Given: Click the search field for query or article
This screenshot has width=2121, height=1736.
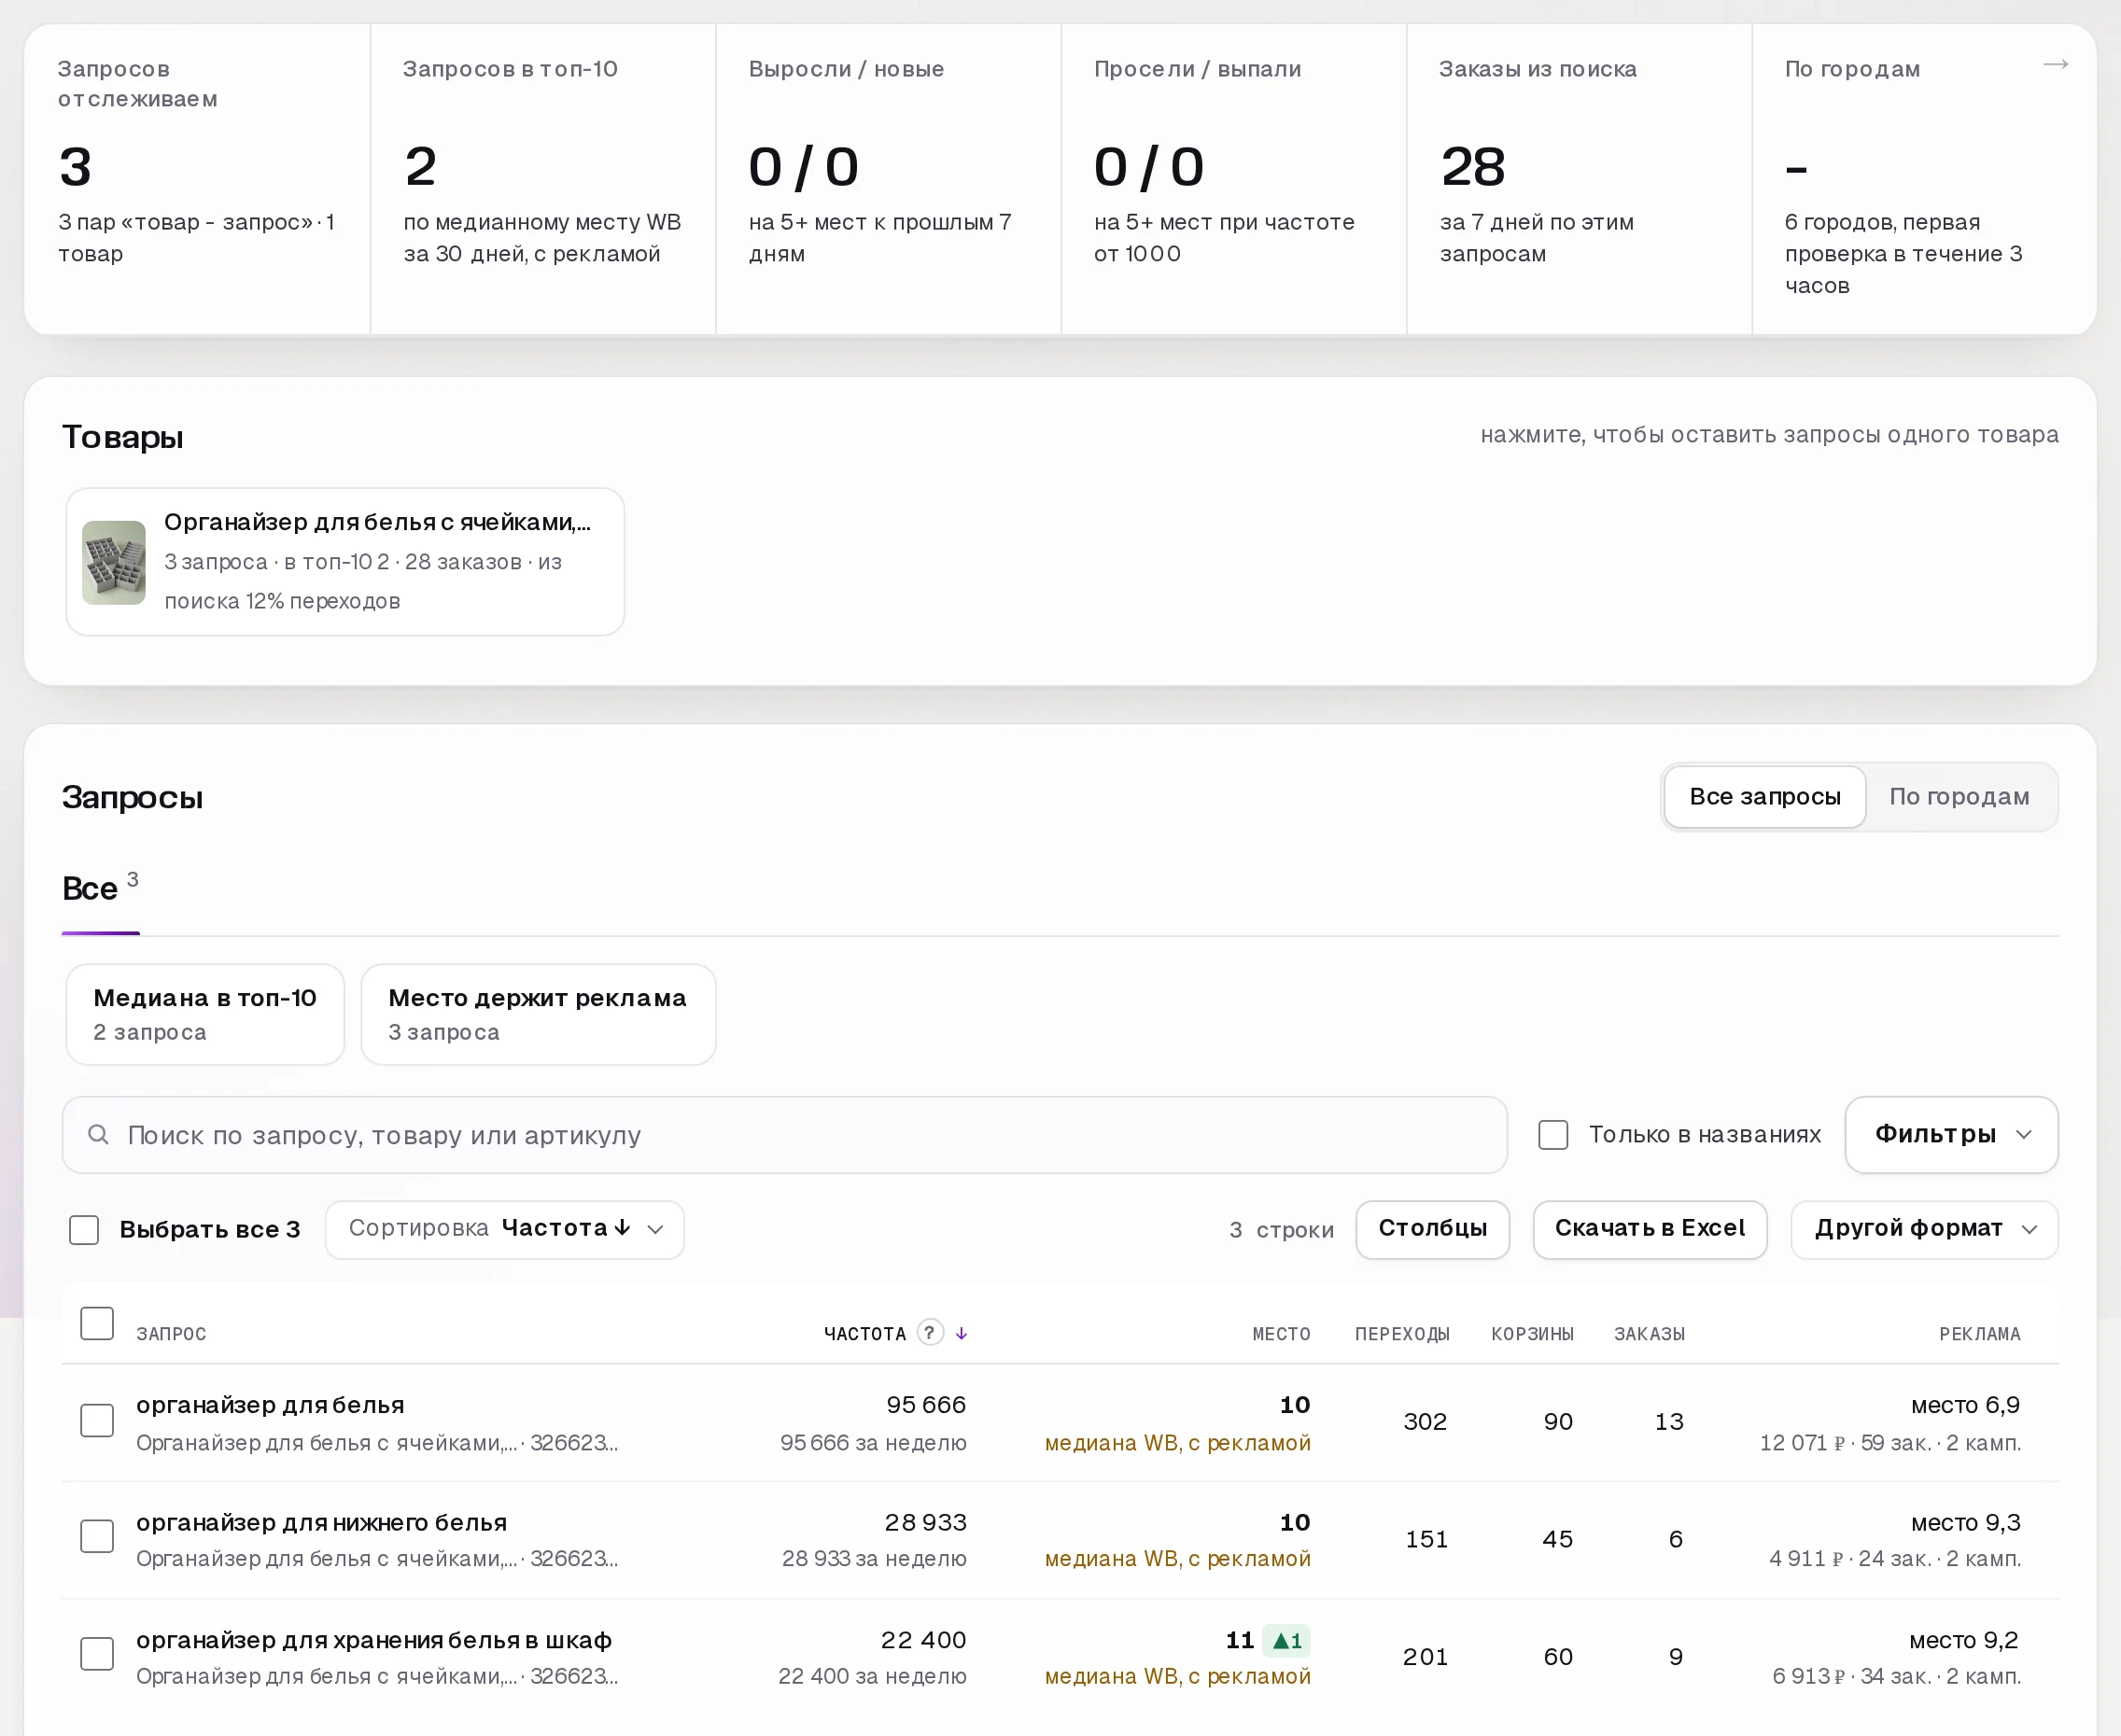Looking at the screenshot, I should 785,1135.
